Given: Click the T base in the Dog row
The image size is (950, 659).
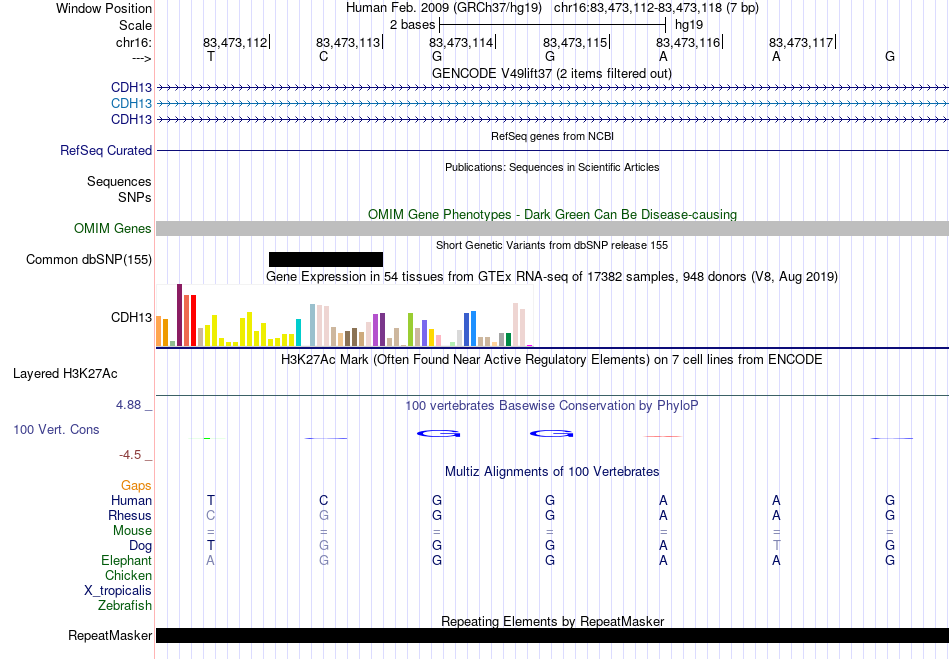Looking at the screenshot, I should pyautogui.click(x=210, y=545).
